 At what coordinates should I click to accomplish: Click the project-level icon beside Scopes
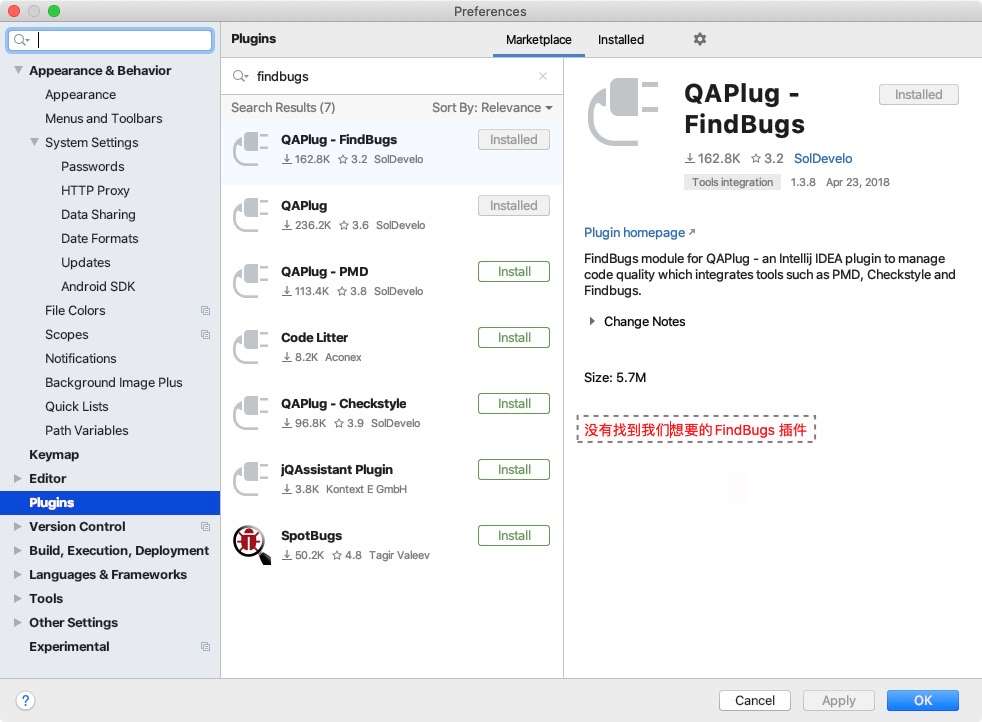pyautogui.click(x=205, y=334)
